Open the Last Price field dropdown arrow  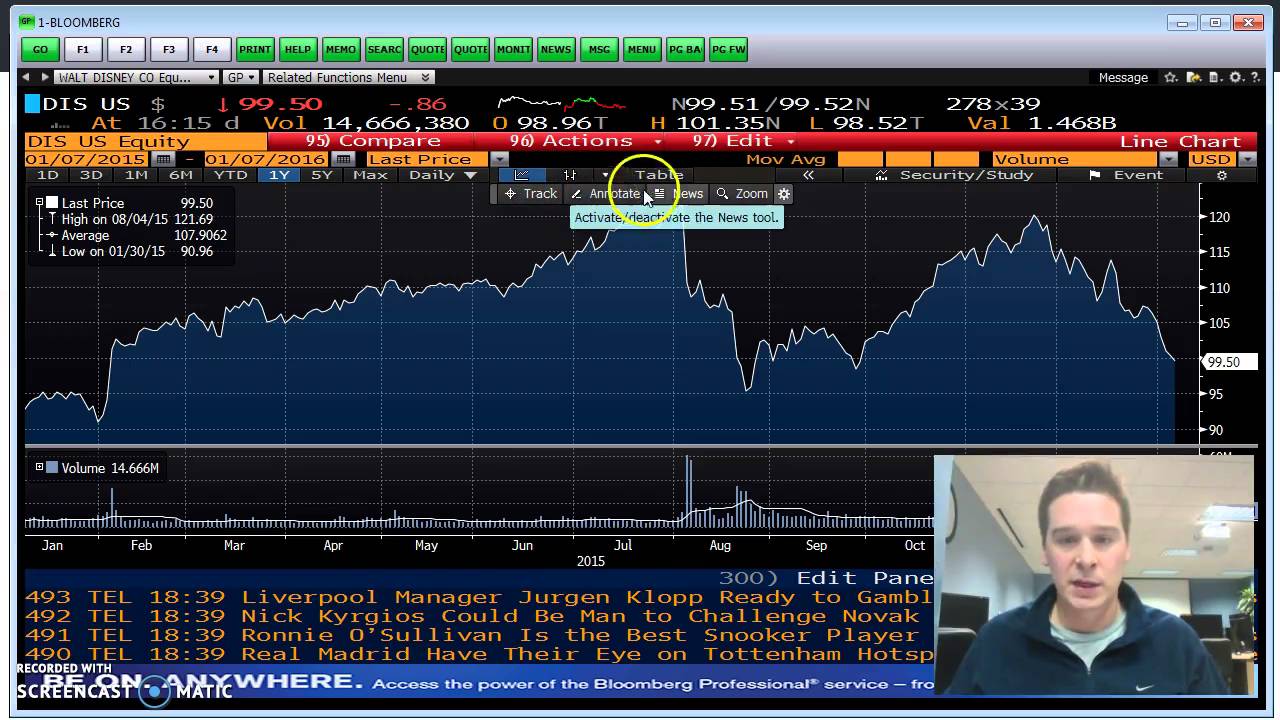[499, 159]
